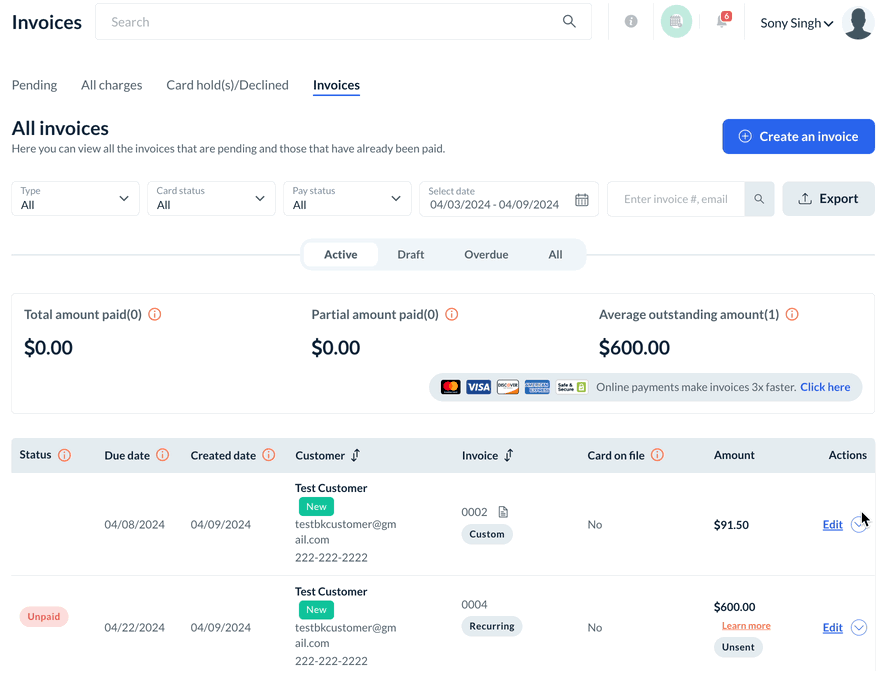Click the Discover card logo
The image size is (894, 673).
click(507, 387)
